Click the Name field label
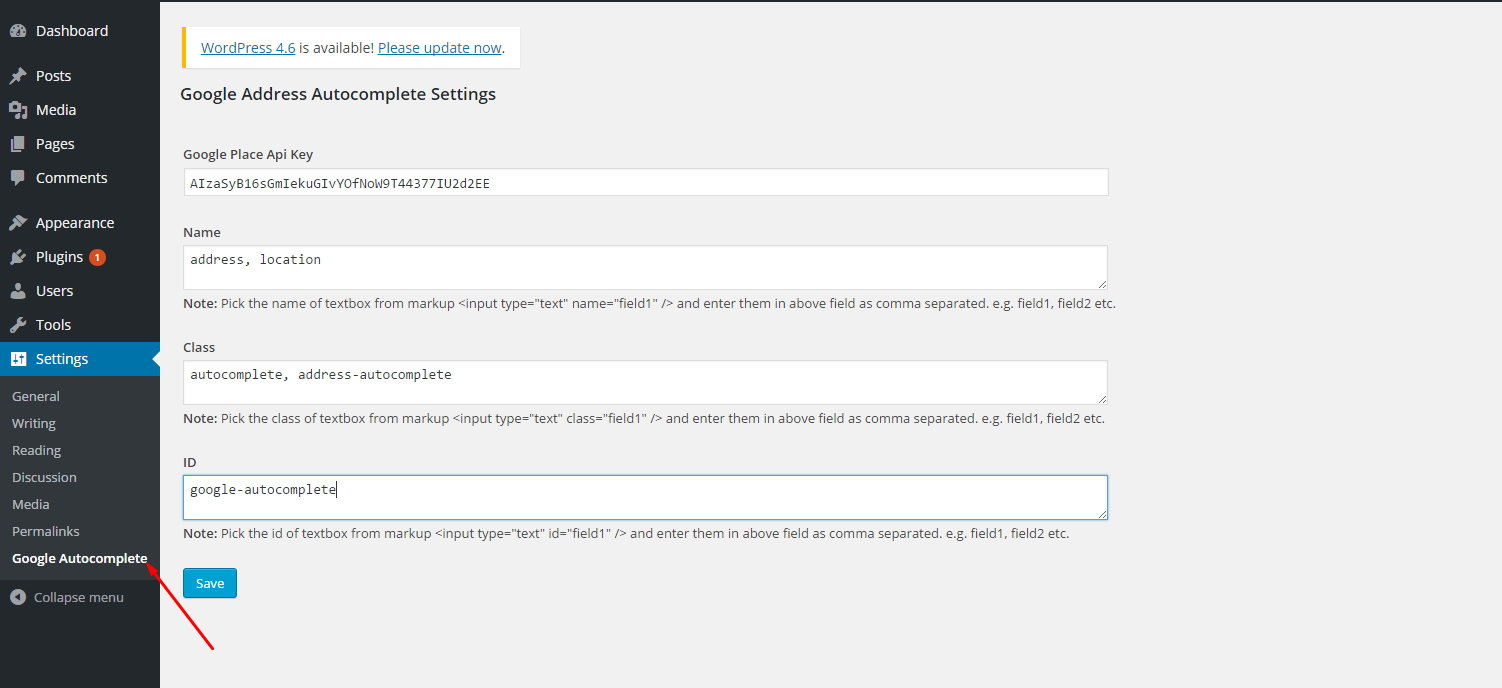Screen dimensions: 1502x688 coord(202,232)
